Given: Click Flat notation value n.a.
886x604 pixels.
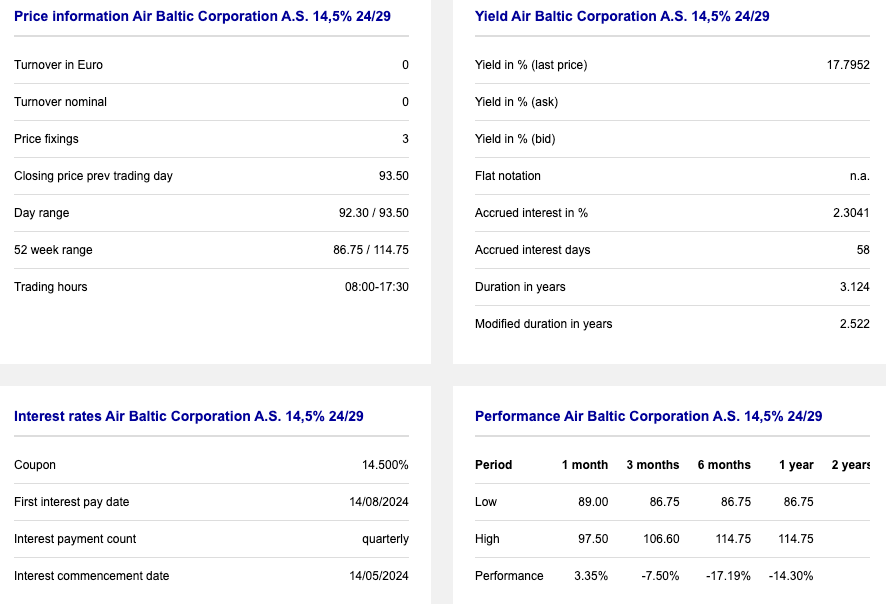Looking at the screenshot, I should (x=859, y=176).
